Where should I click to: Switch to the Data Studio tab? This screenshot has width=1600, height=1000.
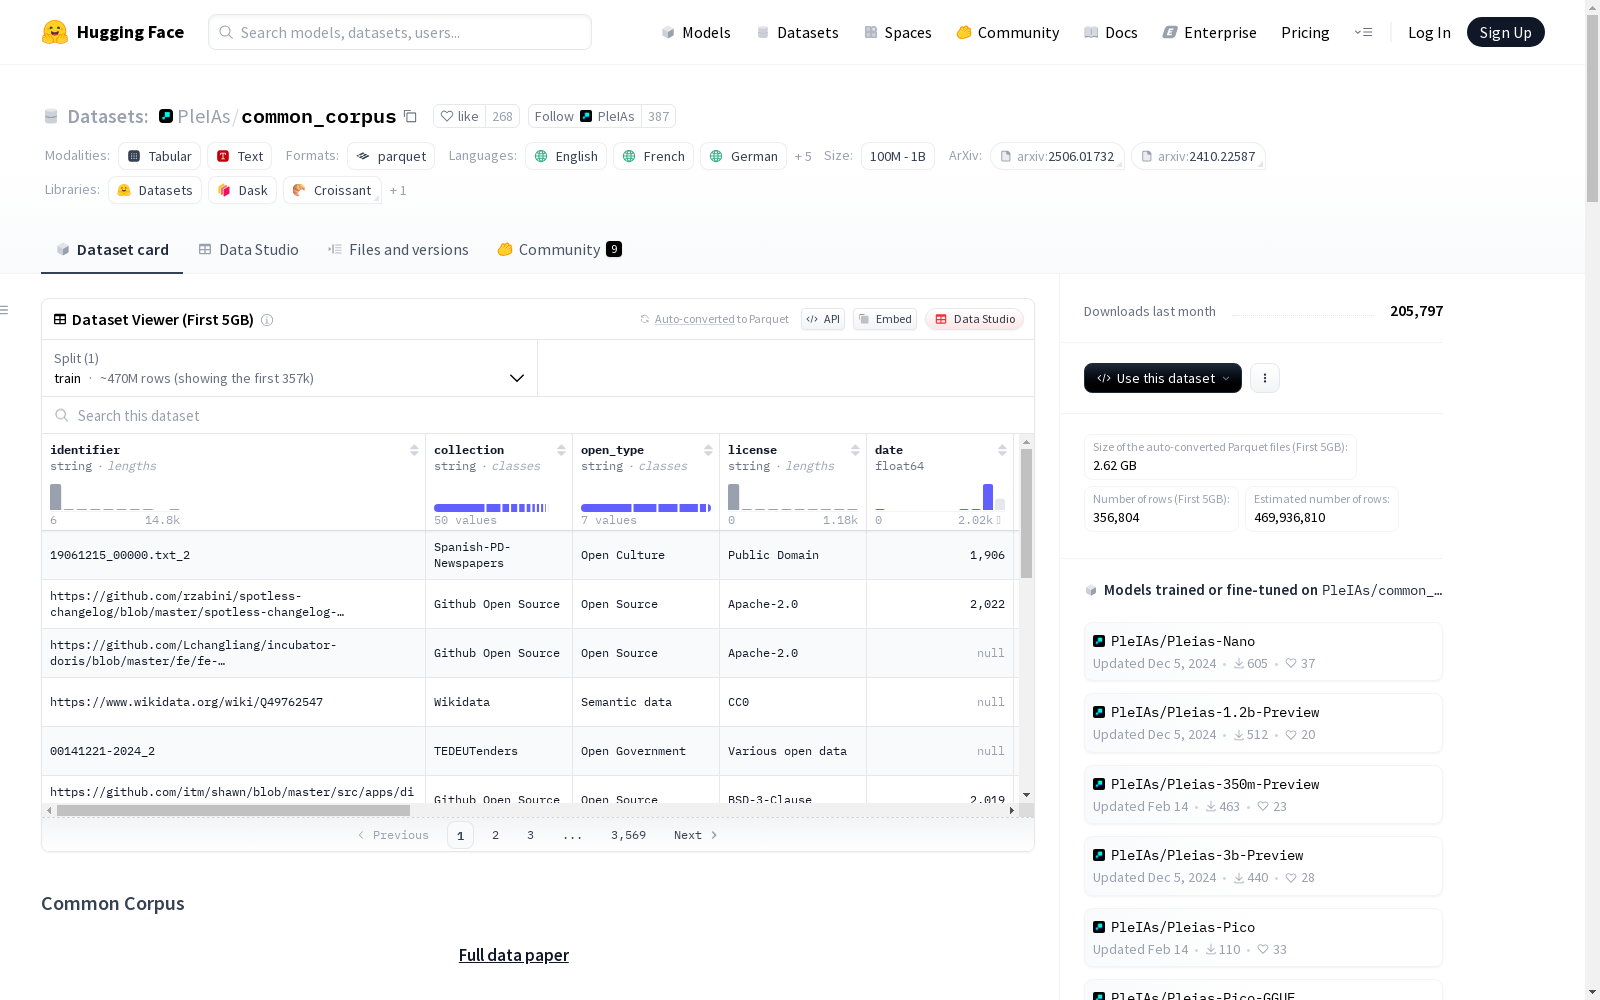[248, 250]
